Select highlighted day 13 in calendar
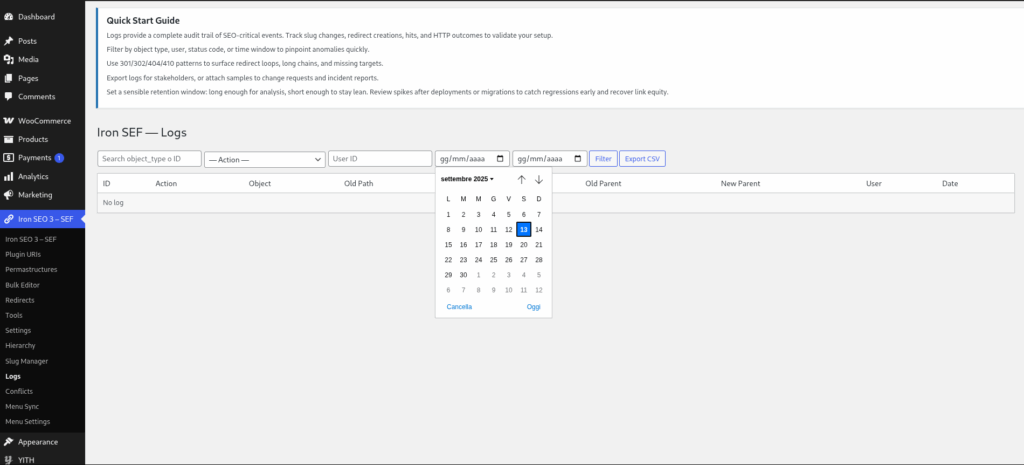This screenshot has width=1024, height=465. (524, 229)
